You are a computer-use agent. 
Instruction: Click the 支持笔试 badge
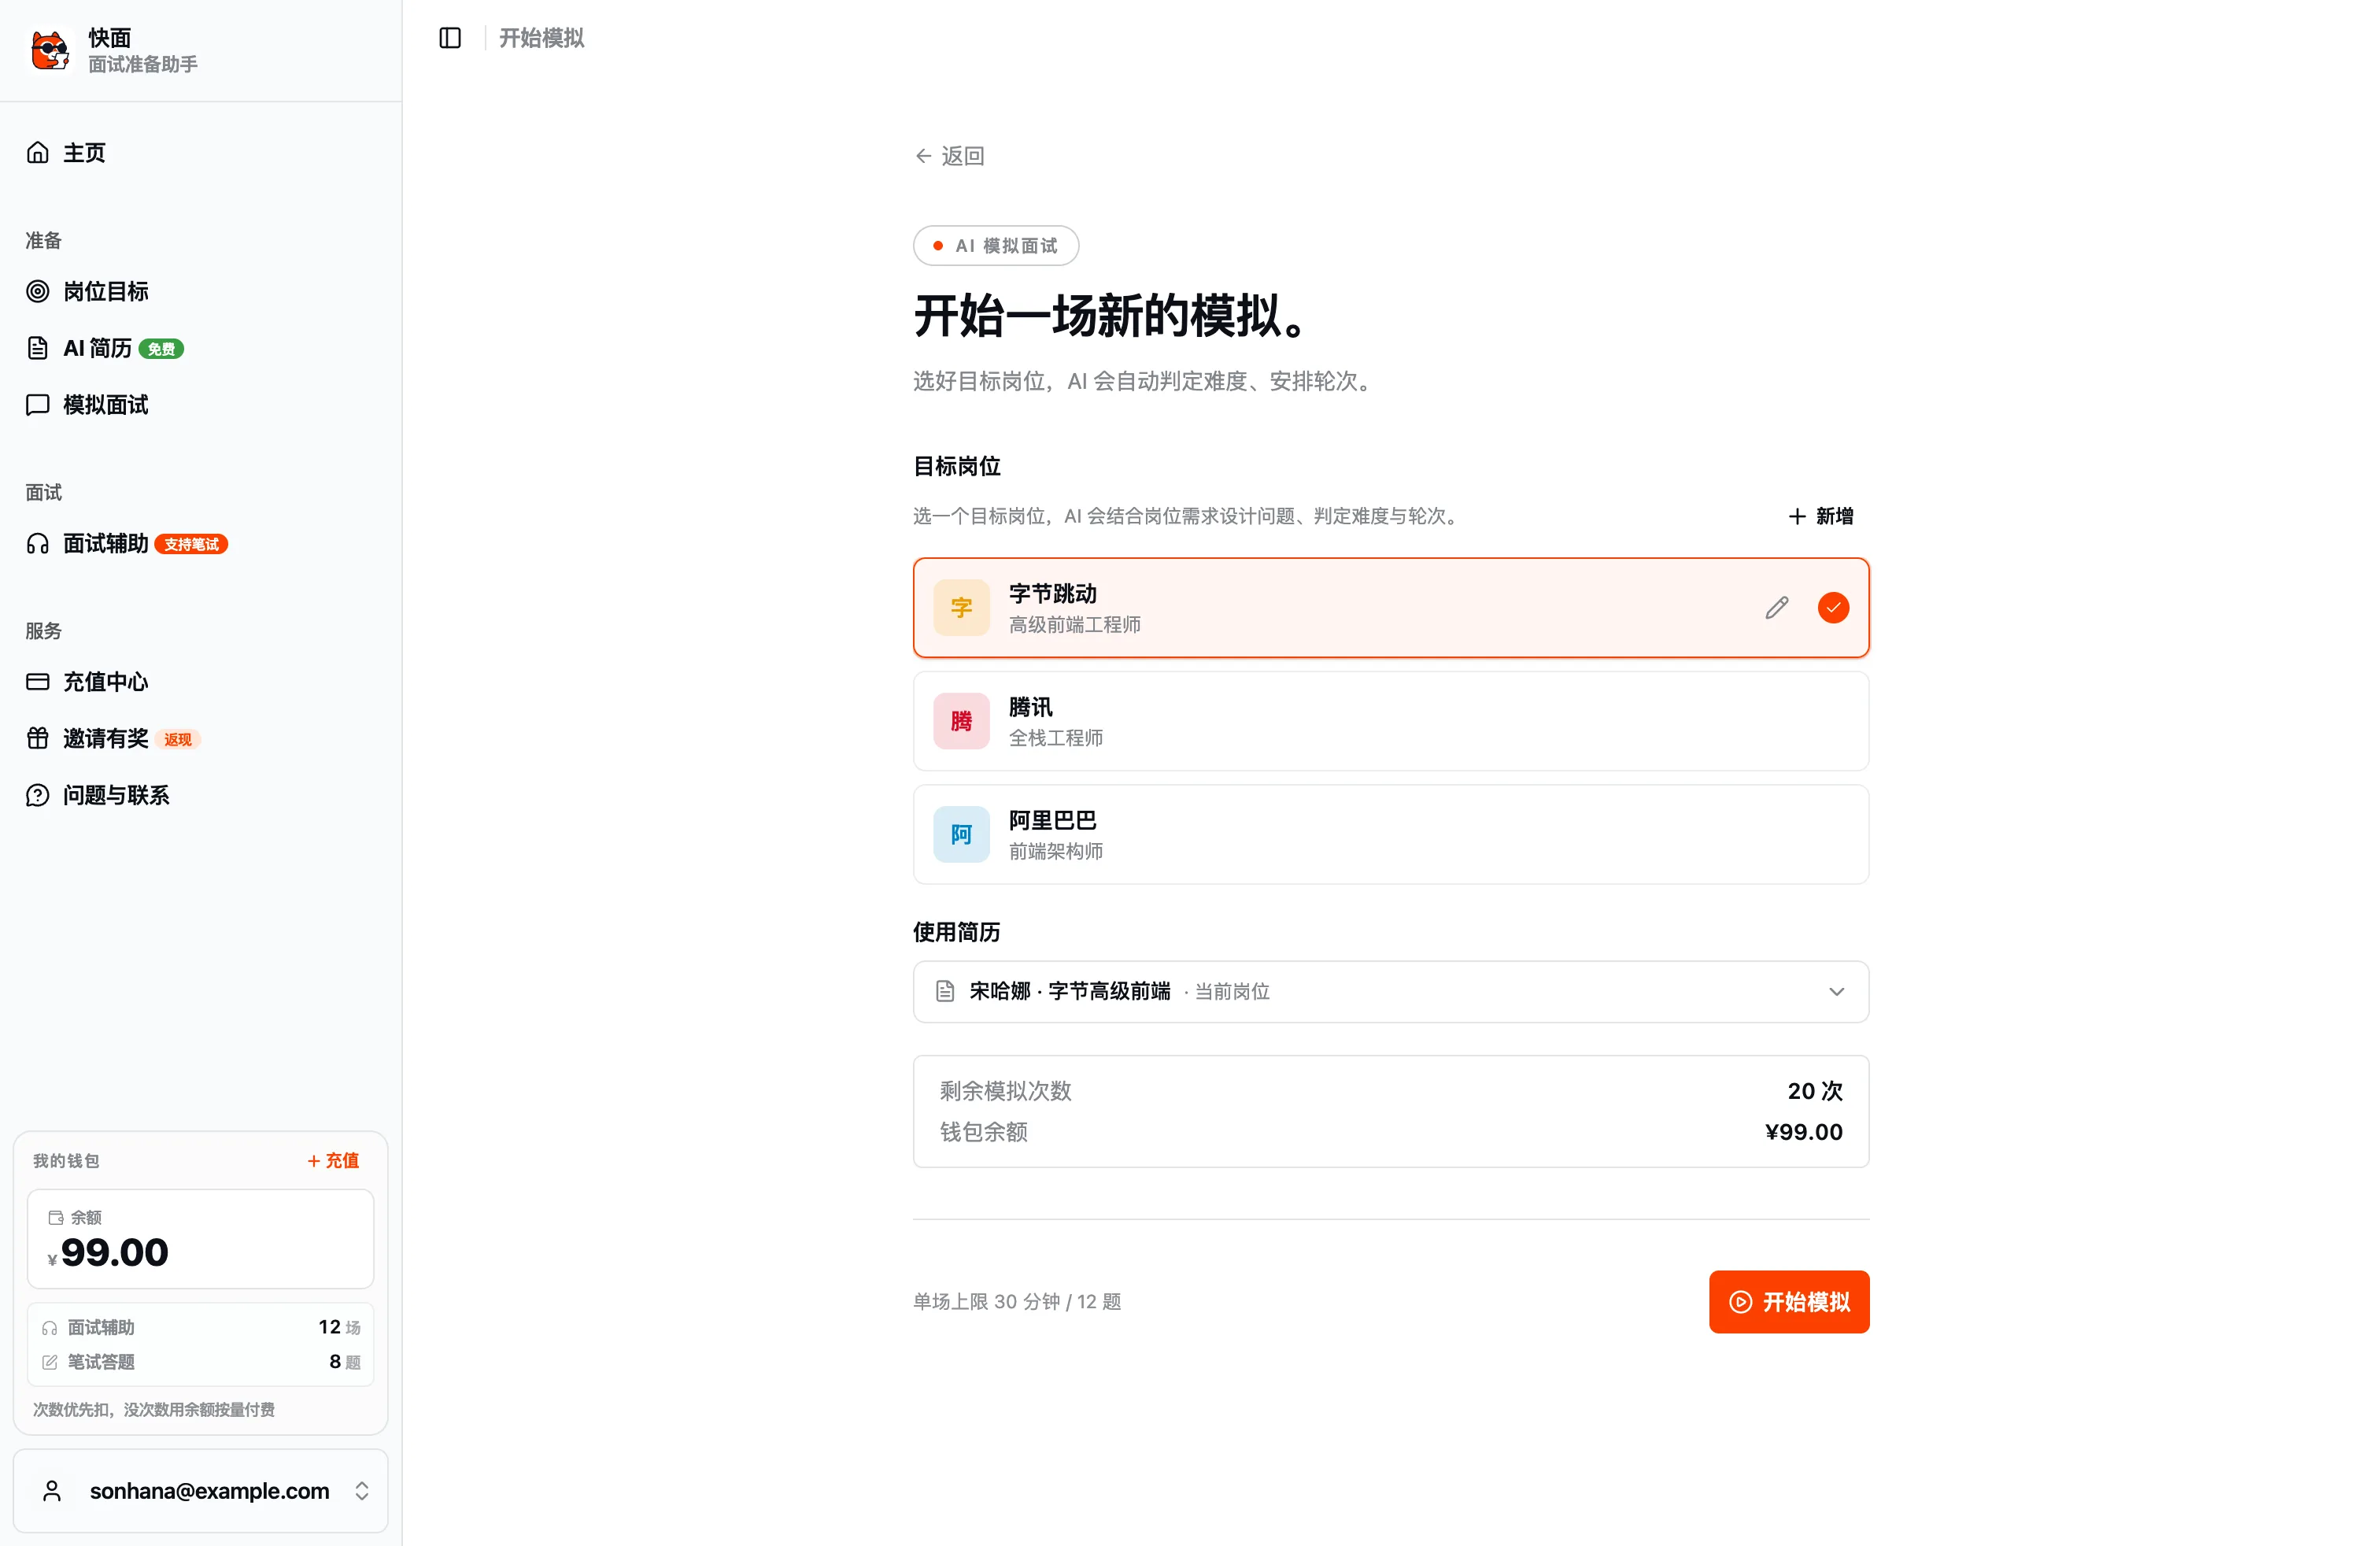[x=191, y=545]
